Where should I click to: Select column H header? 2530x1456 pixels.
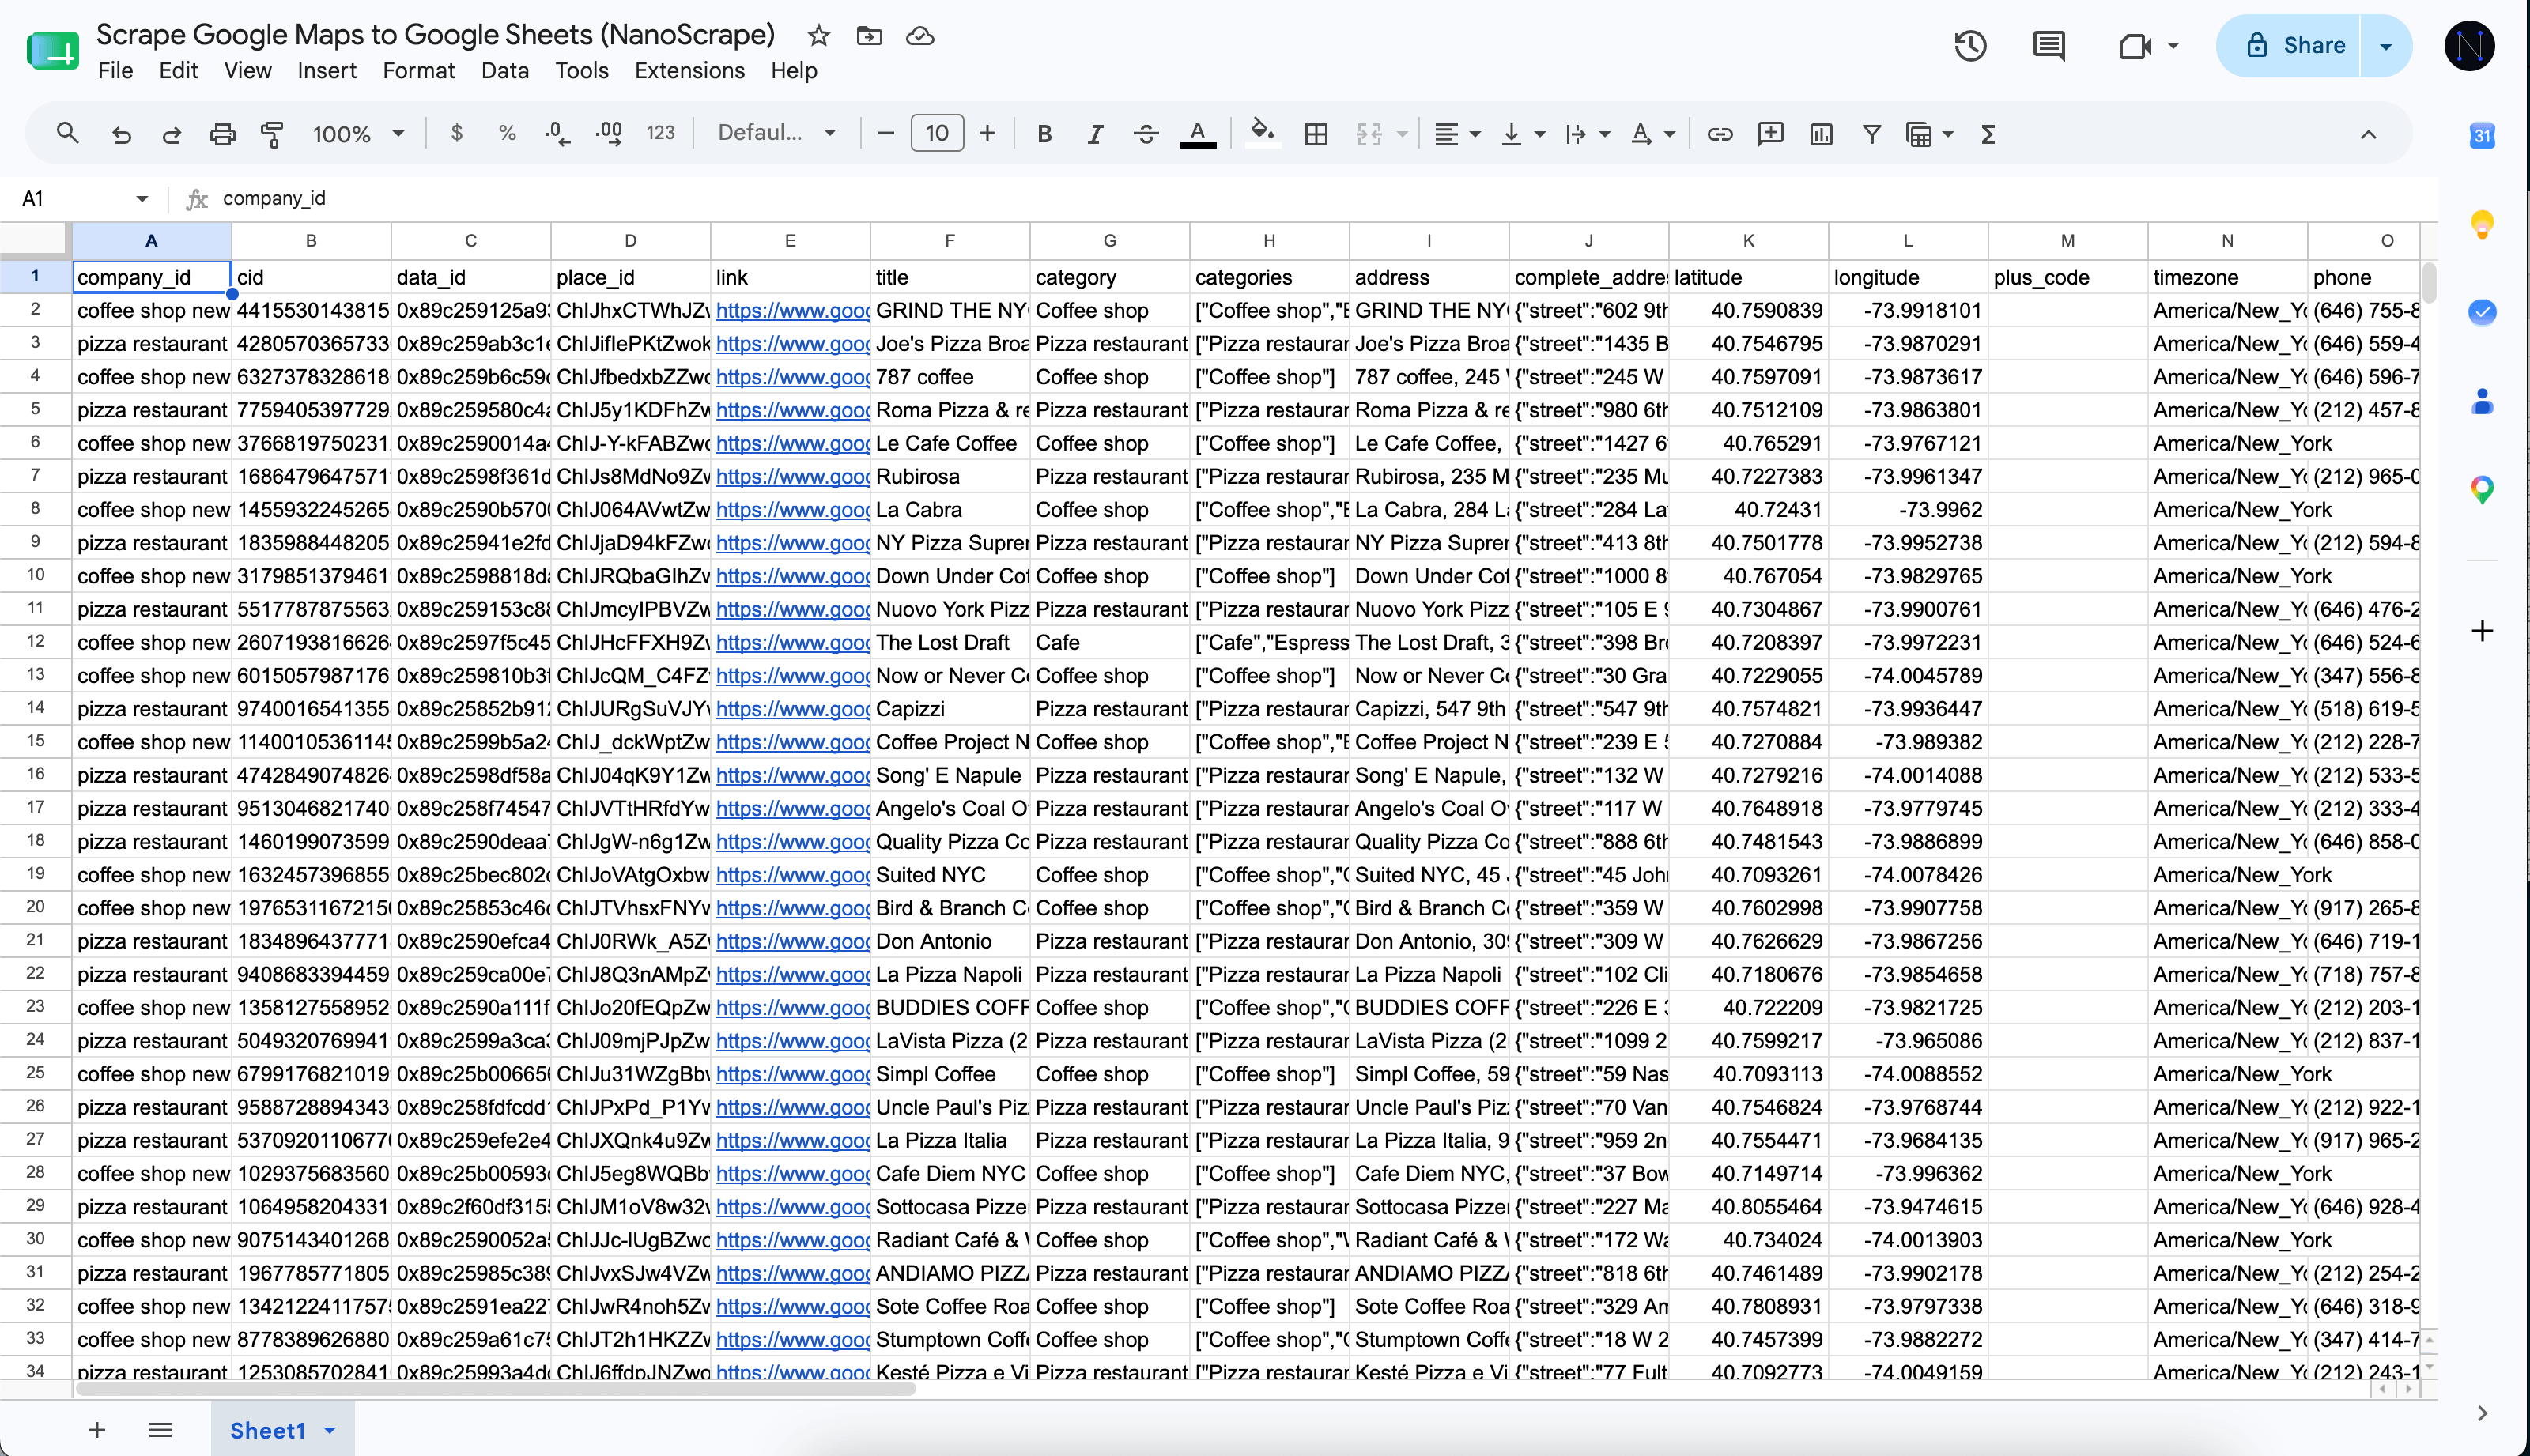[1269, 240]
